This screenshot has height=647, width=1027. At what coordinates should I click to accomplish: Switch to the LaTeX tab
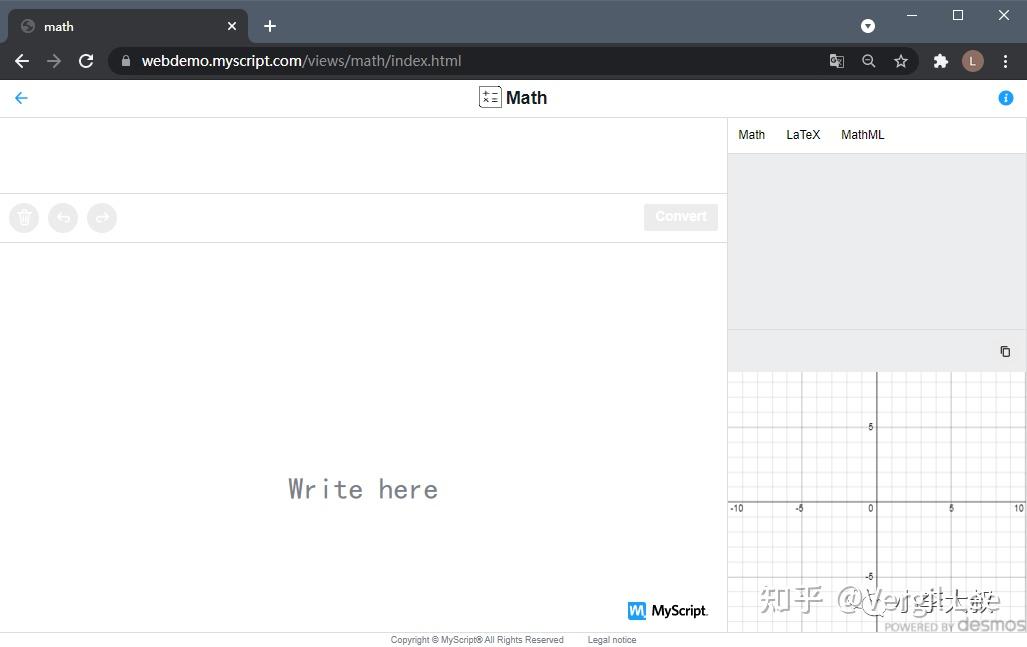coord(802,134)
